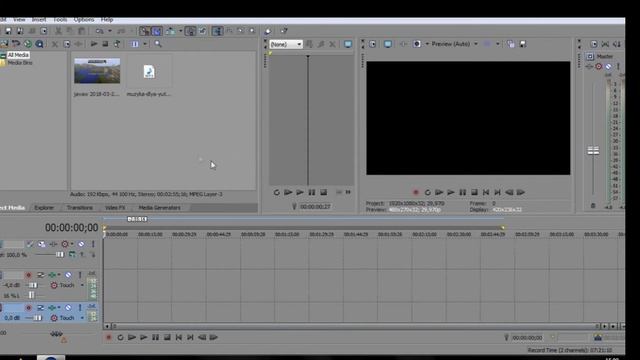Image resolution: width=640 pixels, height=360 pixels.
Task: Preview video on external monitor
Action: click(x=388, y=44)
